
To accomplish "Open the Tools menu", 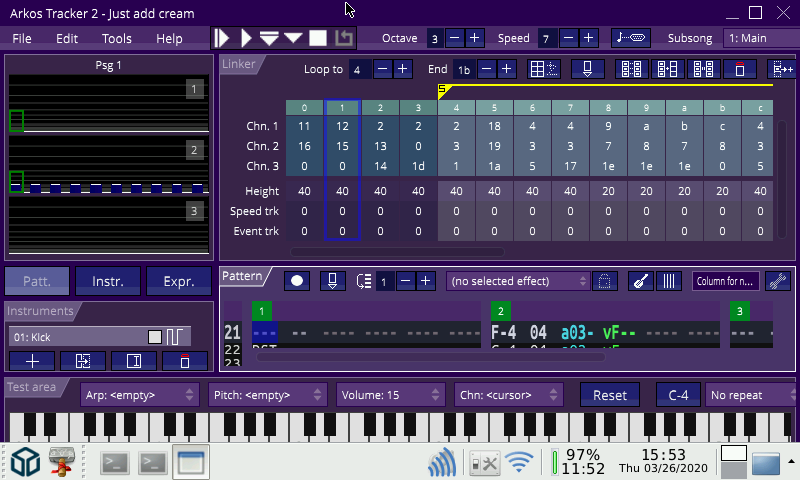I will [x=116, y=39].
